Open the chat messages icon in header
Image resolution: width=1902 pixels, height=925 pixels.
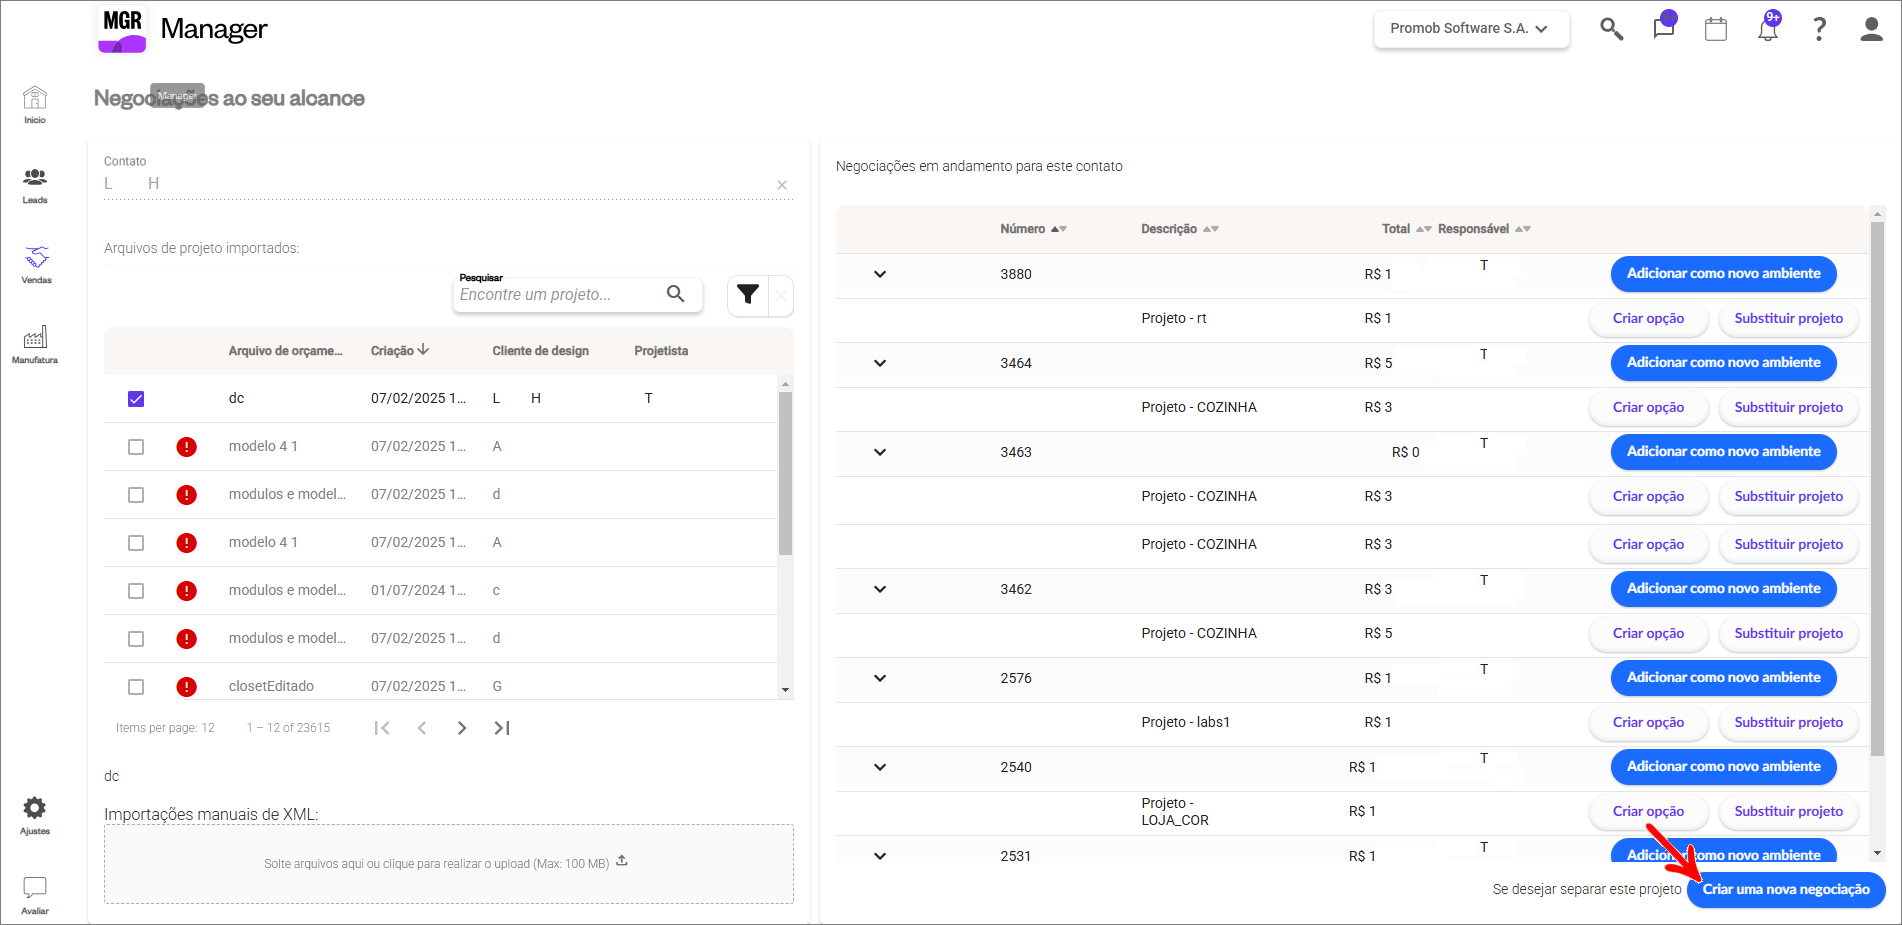[x=1664, y=28]
